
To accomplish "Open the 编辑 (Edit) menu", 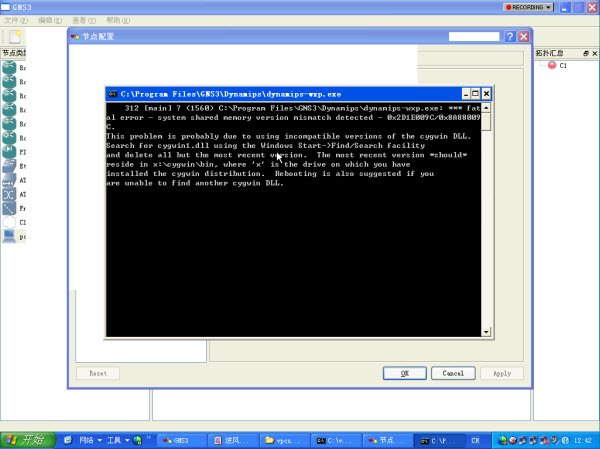I will pos(50,20).
